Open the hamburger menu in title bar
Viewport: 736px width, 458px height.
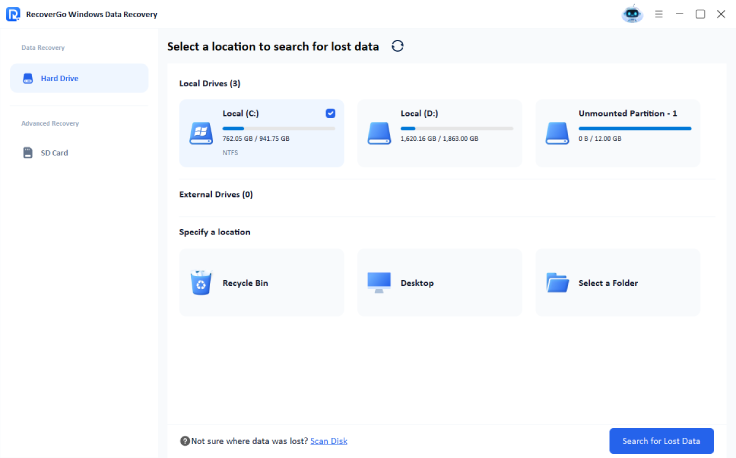(659, 14)
